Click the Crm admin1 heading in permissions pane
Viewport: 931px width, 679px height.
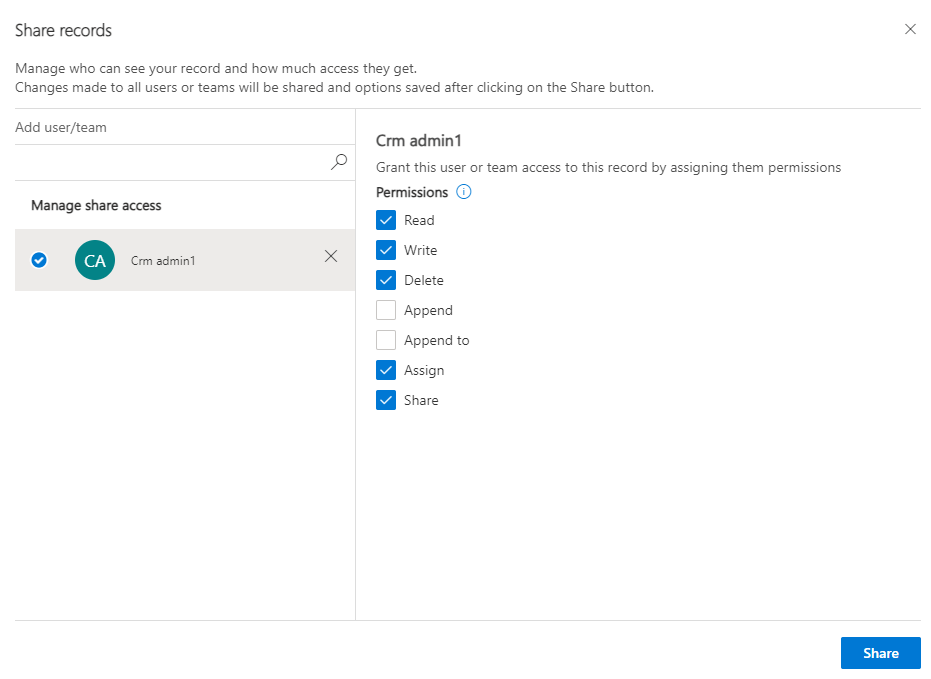[418, 141]
